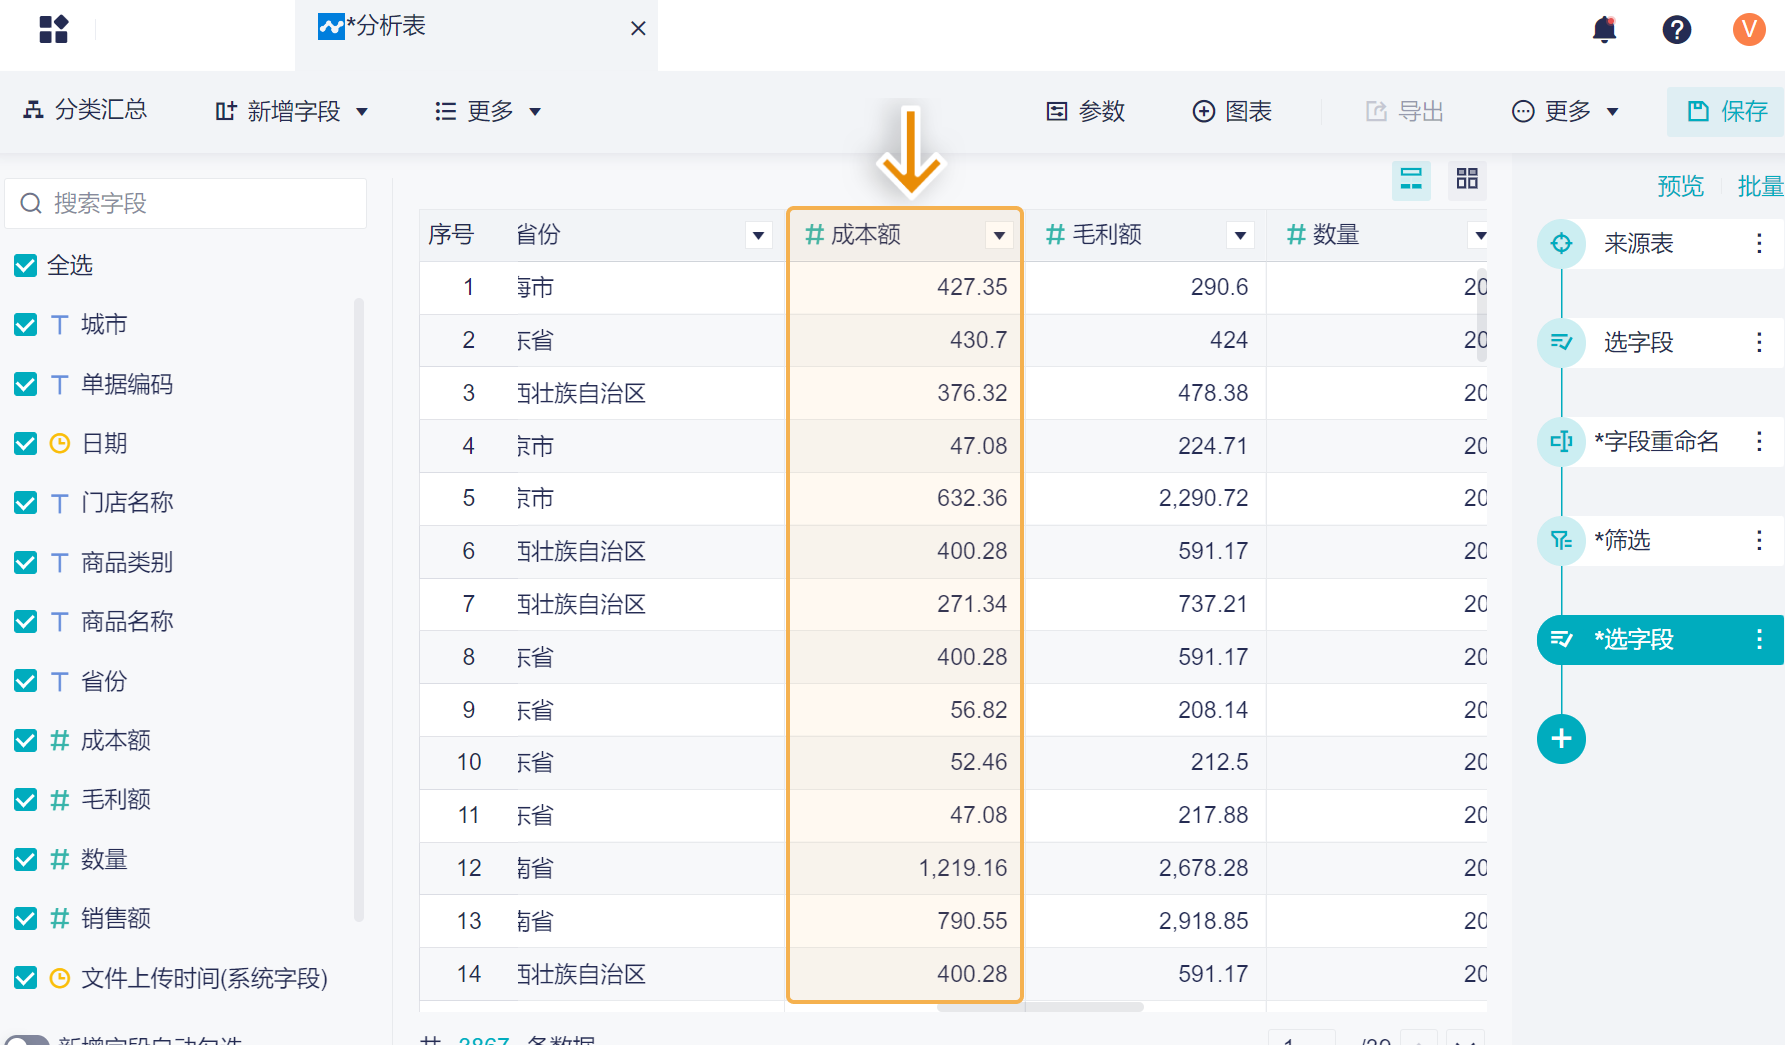Screen dimensions: 1785x1045
Task: Uncheck the 商品类别 field checkbox
Action: point(26,562)
